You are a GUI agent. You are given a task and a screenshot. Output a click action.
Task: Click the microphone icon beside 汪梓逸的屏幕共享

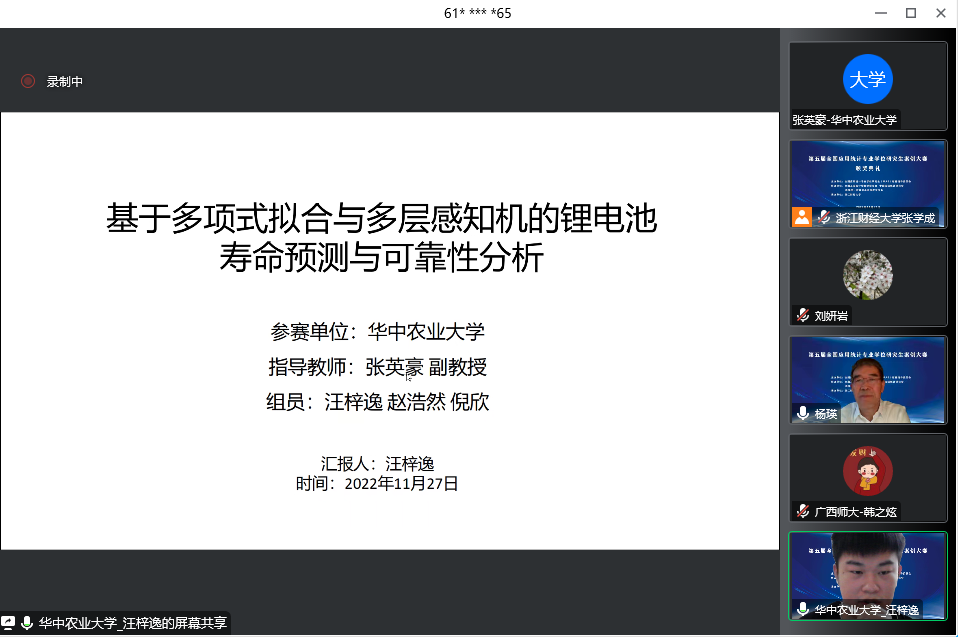pyautogui.click(x=27, y=623)
